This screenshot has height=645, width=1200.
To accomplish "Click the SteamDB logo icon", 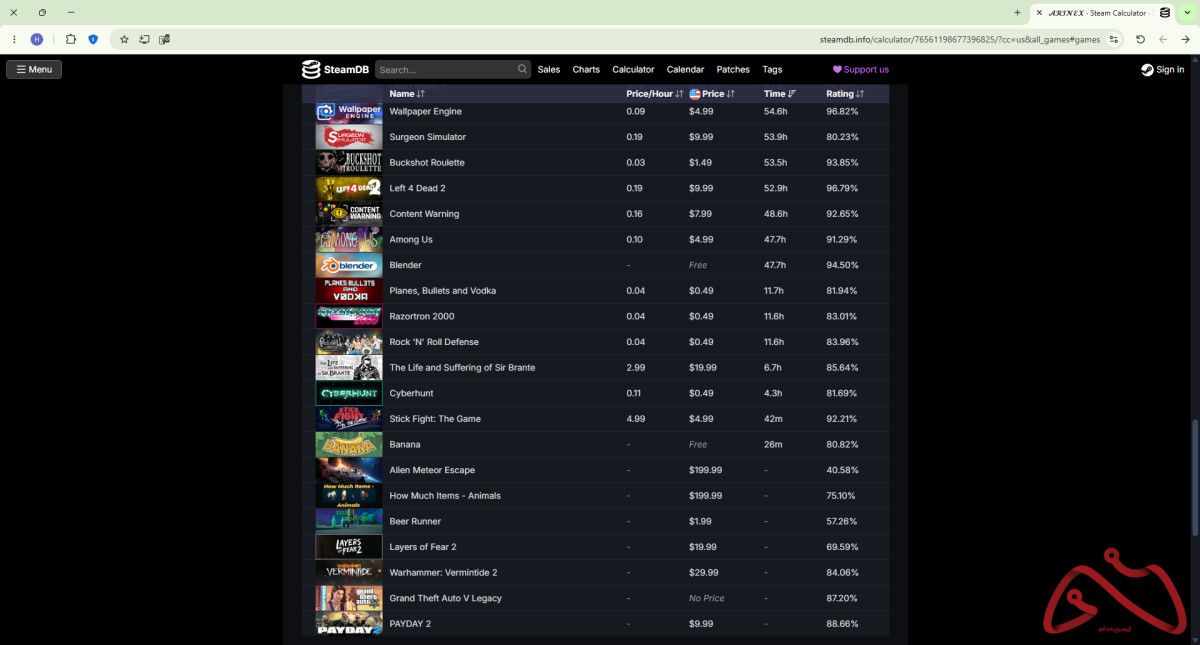I will click(x=311, y=69).
